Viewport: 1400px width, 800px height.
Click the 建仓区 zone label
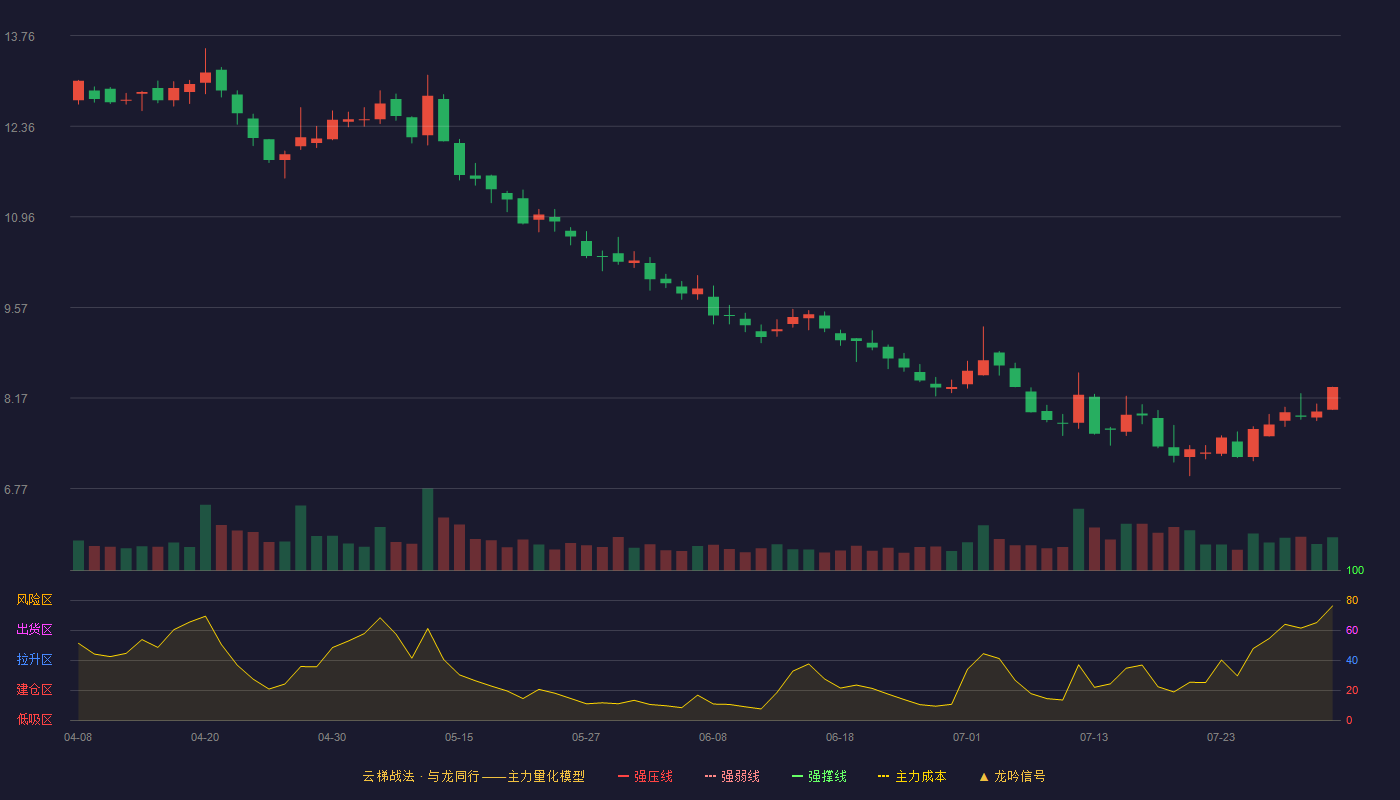34,690
